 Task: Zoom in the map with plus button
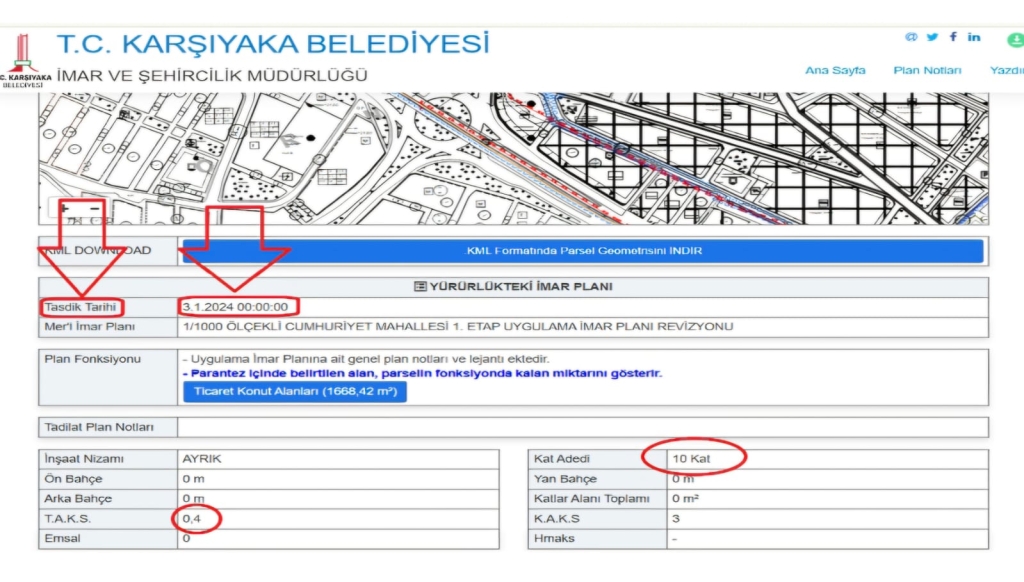(x=65, y=207)
